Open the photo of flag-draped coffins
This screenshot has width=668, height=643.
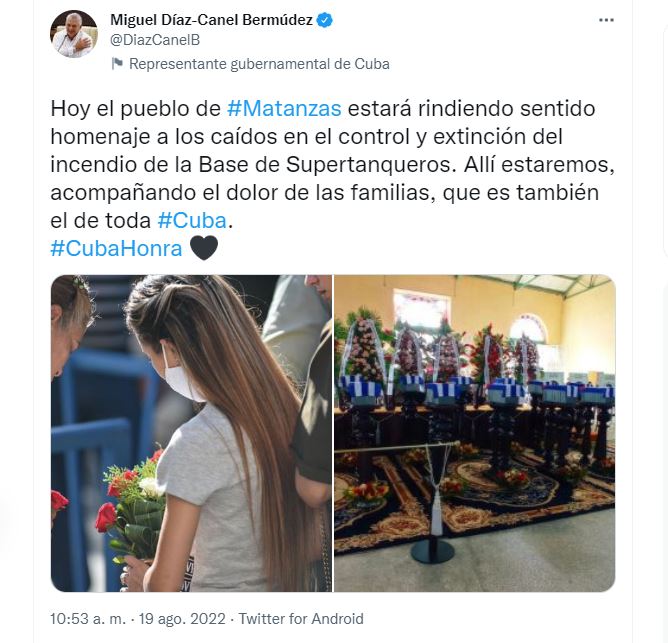coord(475,433)
